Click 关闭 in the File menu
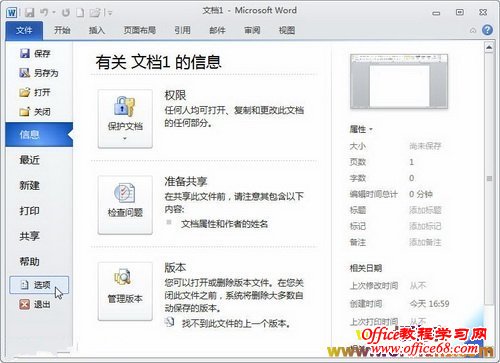 tap(35, 112)
